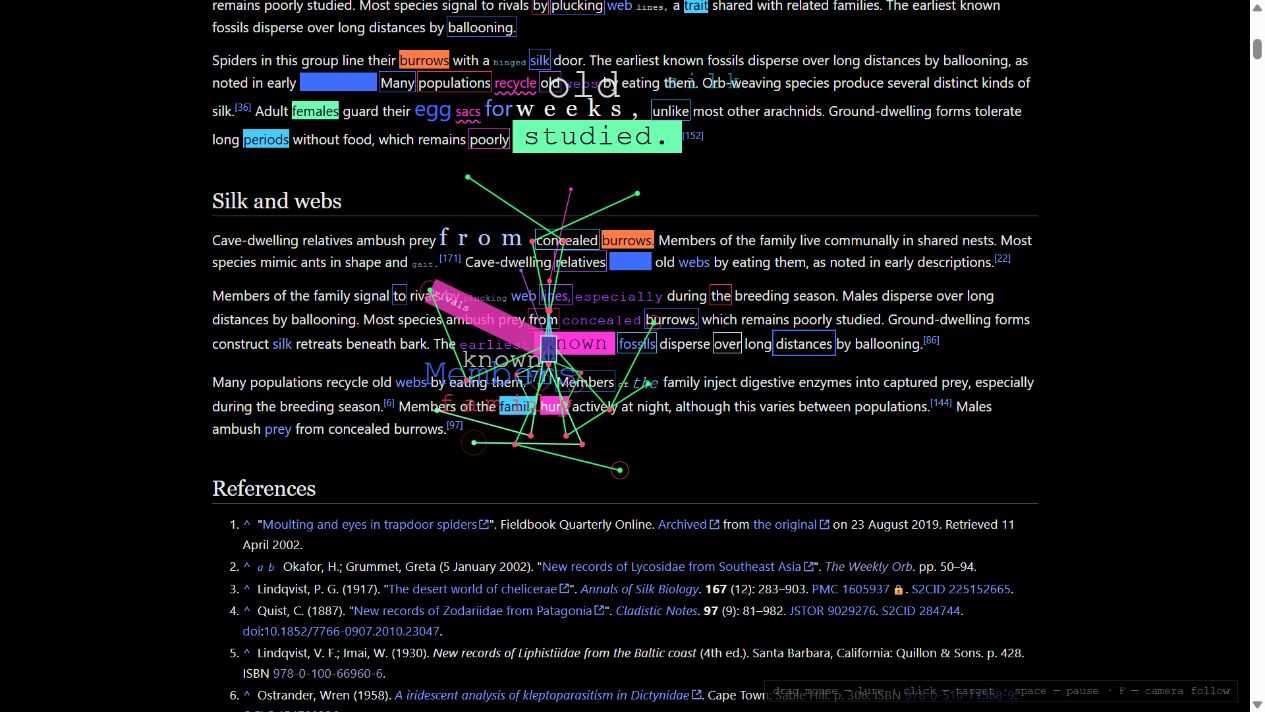Click the "Silk and webs" section heading
Screen dimensions: 1265x712
(277, 201)
